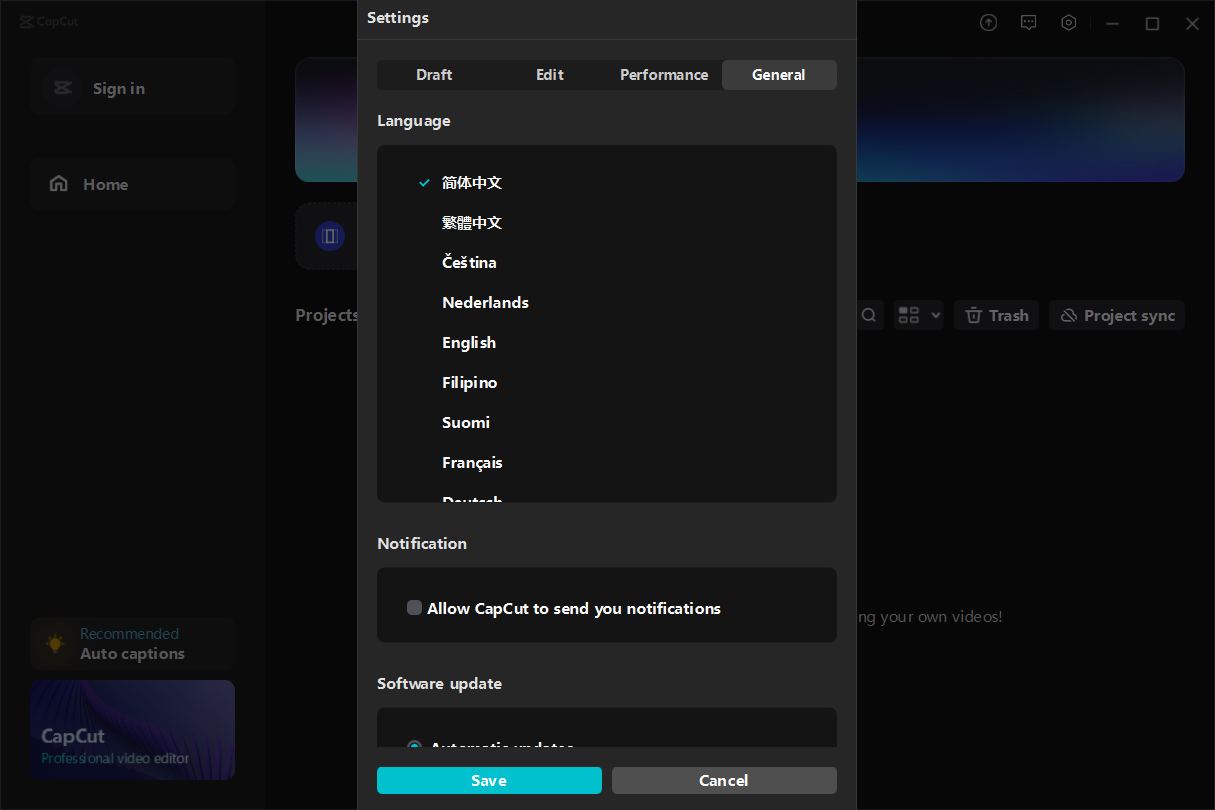
Task: Switch to the Draft settings tab
Action: [x=434, y=75]
